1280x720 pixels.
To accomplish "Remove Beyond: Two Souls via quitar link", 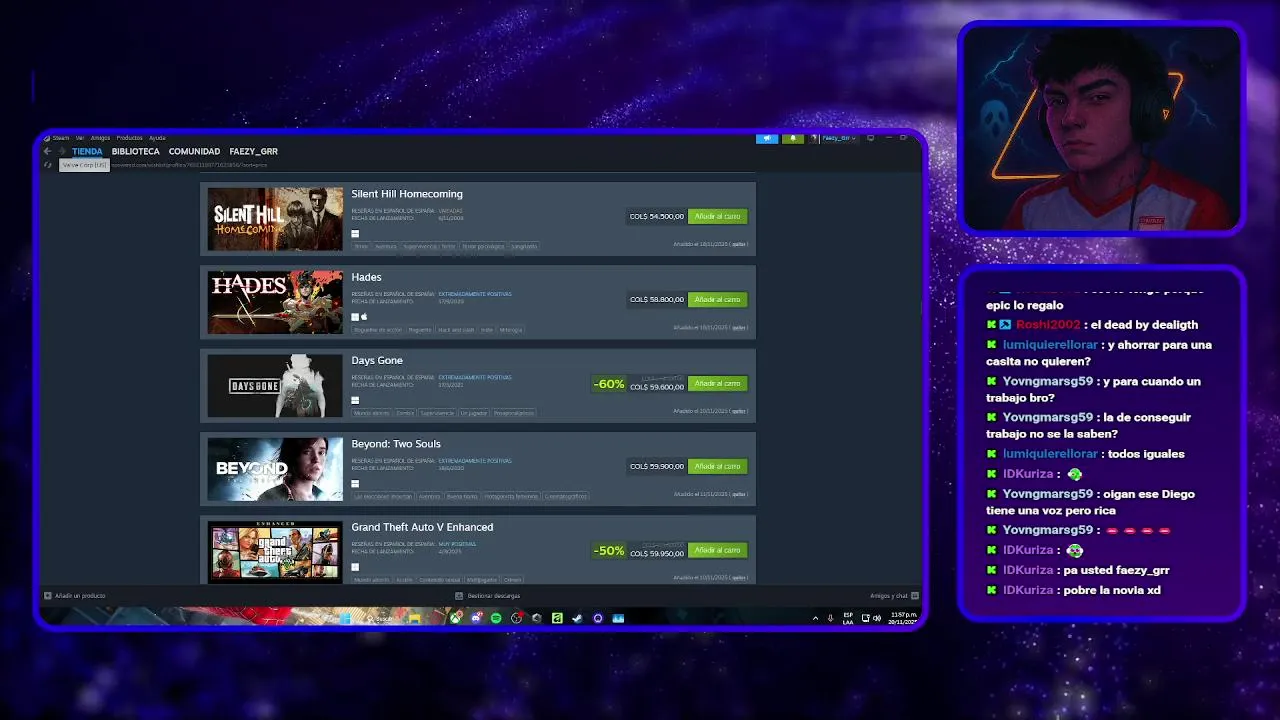I will coord(739,494).
